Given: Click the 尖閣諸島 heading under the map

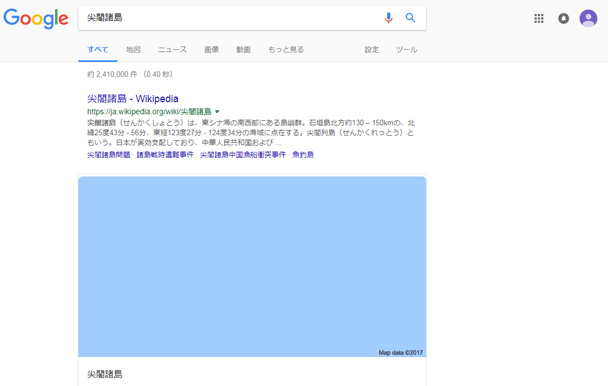Looking at the screenshot, I should click(x=105, y=374).
